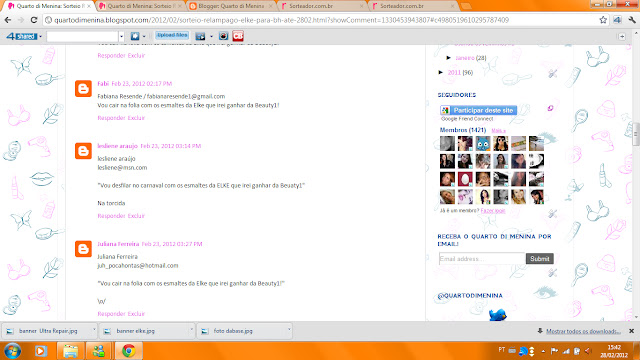Close the downloads bar
Viewport: 640px width, 360px height.
(x=631, y=331)
